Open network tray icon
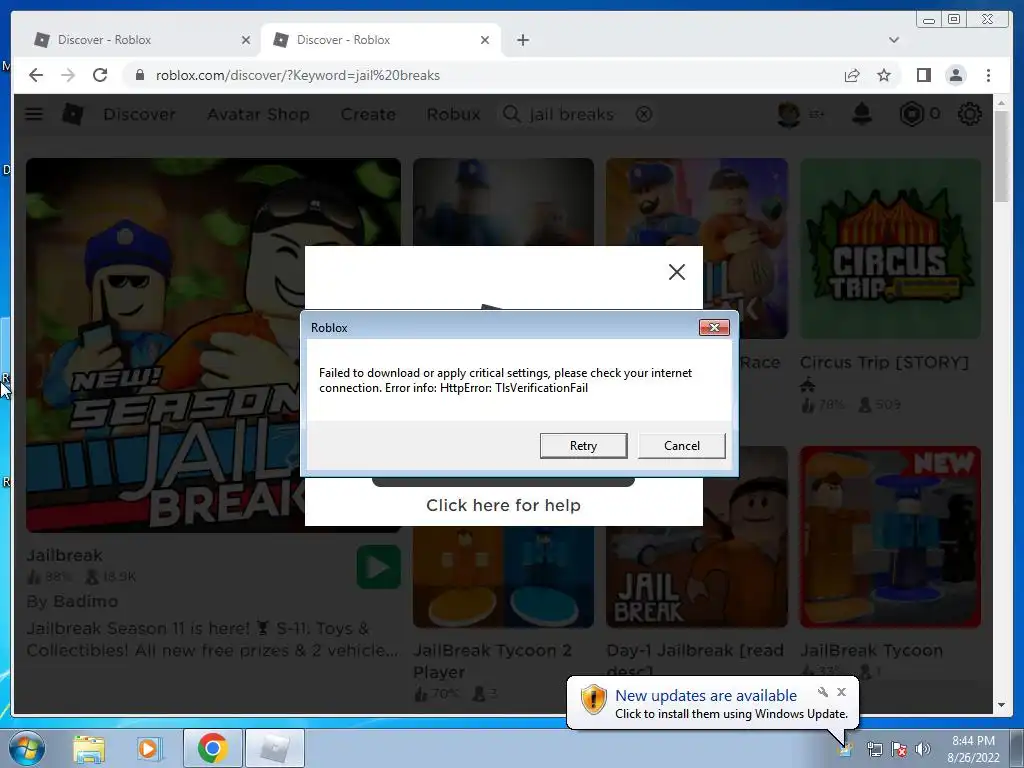The width and height of the screenshot is (1024, 768). click(x=874, y=749)
